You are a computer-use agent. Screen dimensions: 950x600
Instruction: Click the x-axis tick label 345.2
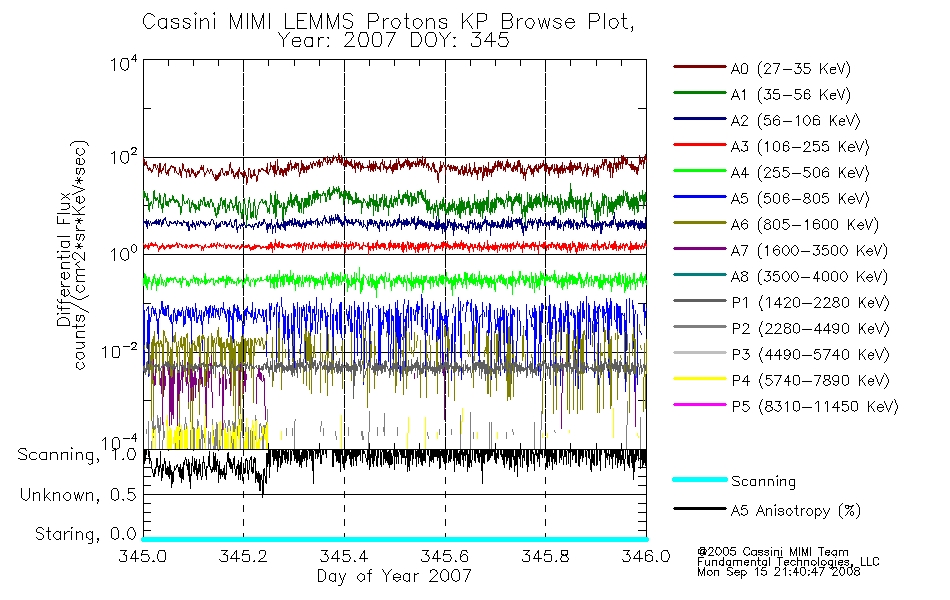click(243, 556)
